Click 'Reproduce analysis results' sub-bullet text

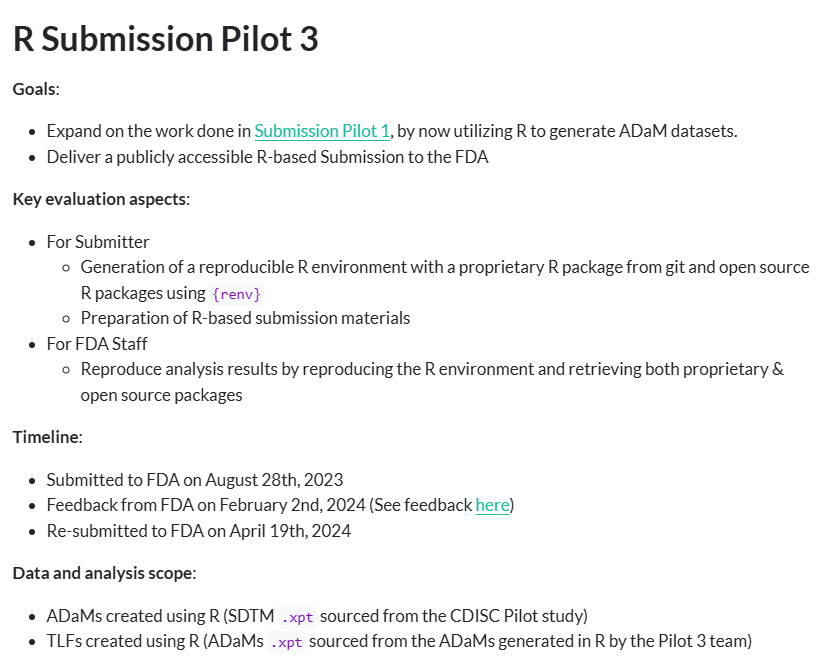point(432,369)
